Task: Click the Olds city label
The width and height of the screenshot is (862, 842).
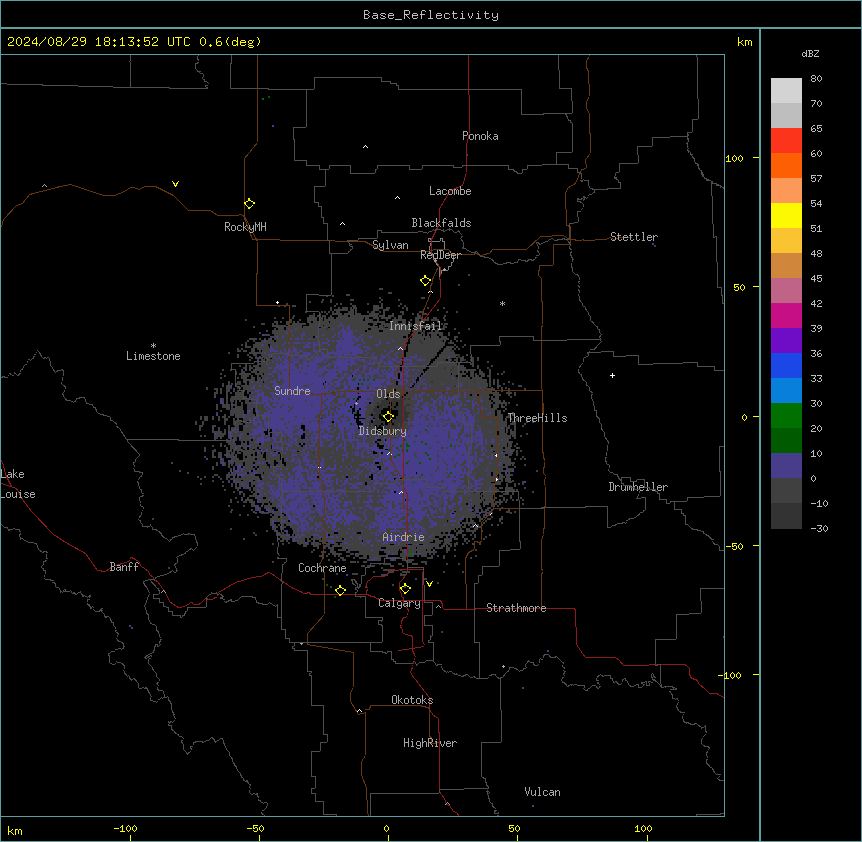Action: click(388, 394)
